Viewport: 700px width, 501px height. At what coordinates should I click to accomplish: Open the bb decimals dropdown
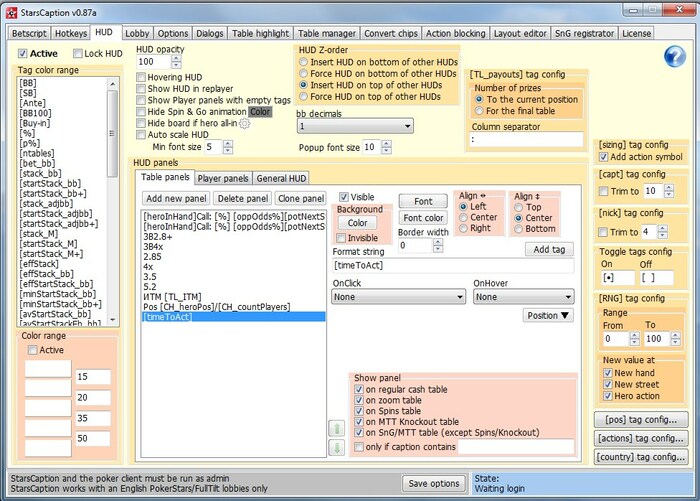(355, 126)
